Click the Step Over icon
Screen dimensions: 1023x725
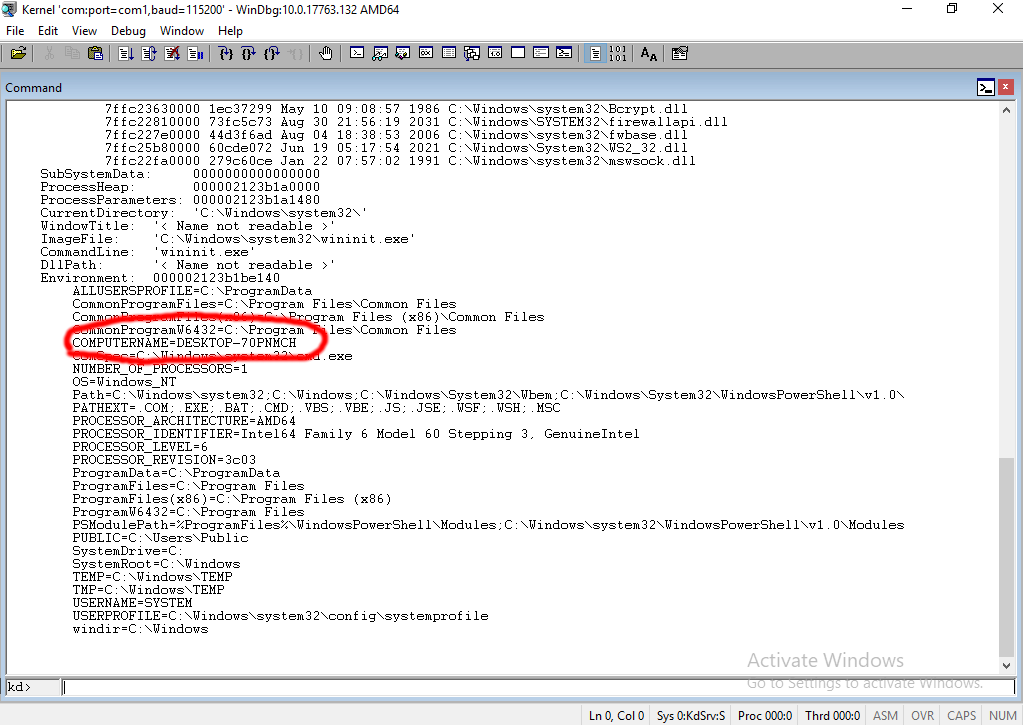pos(248,53)
